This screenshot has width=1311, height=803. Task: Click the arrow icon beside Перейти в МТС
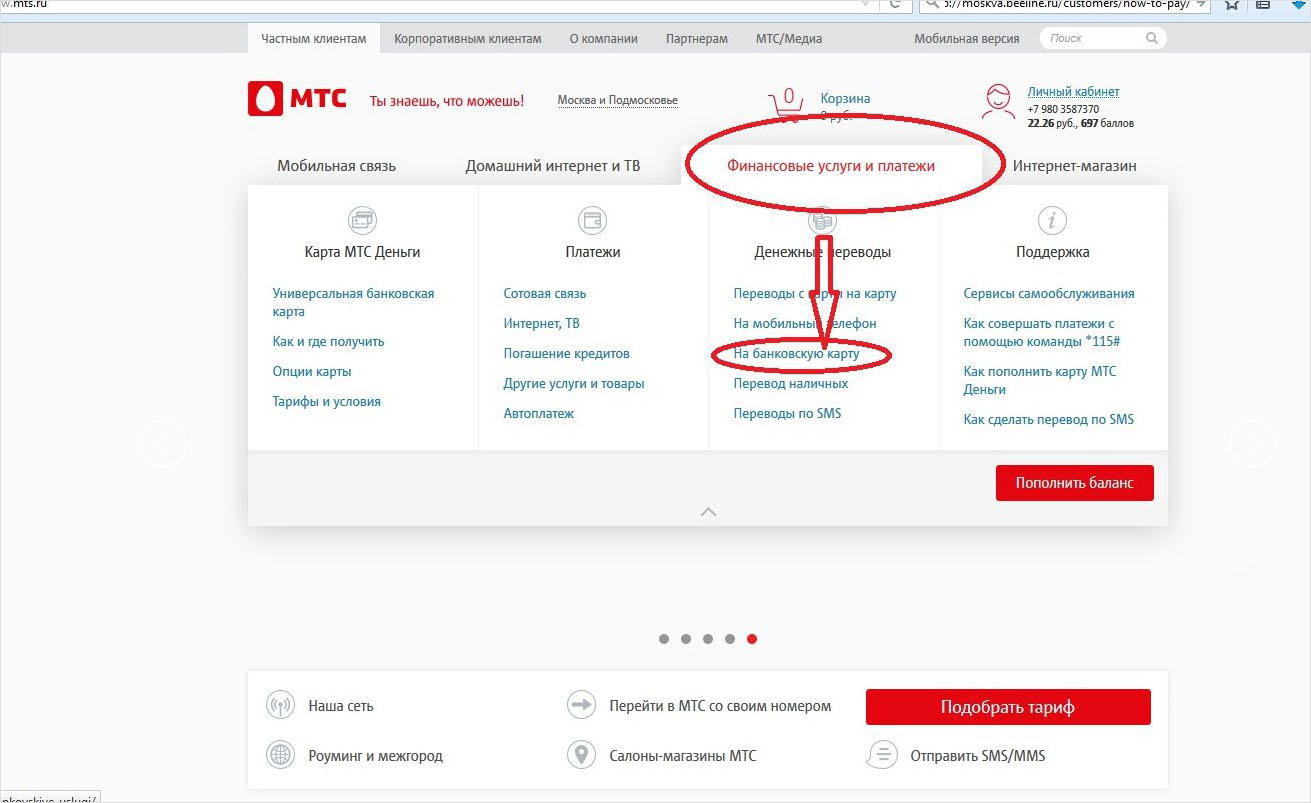point(581,705)
